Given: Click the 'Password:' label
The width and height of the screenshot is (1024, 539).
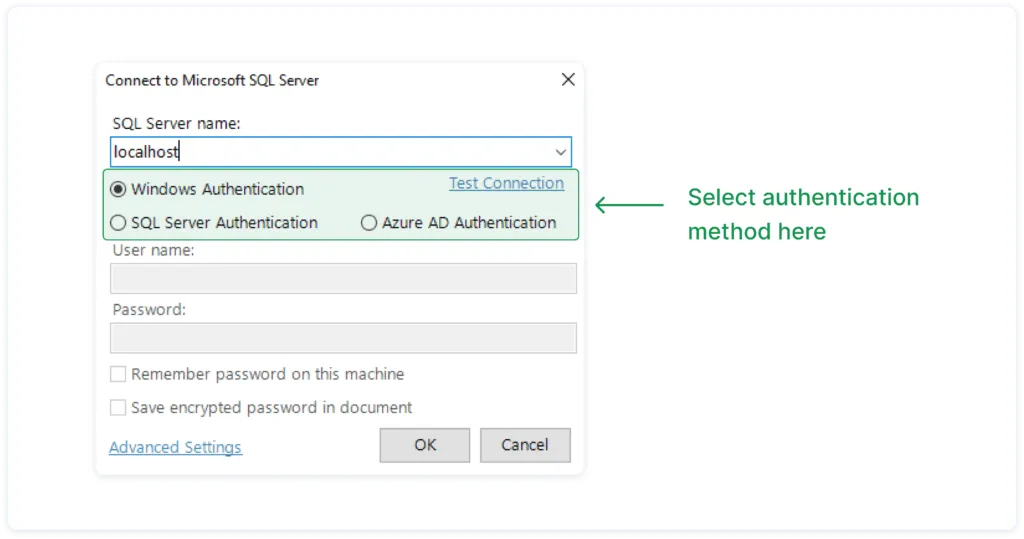Looking at the screenshot, I should coord(149,310).
